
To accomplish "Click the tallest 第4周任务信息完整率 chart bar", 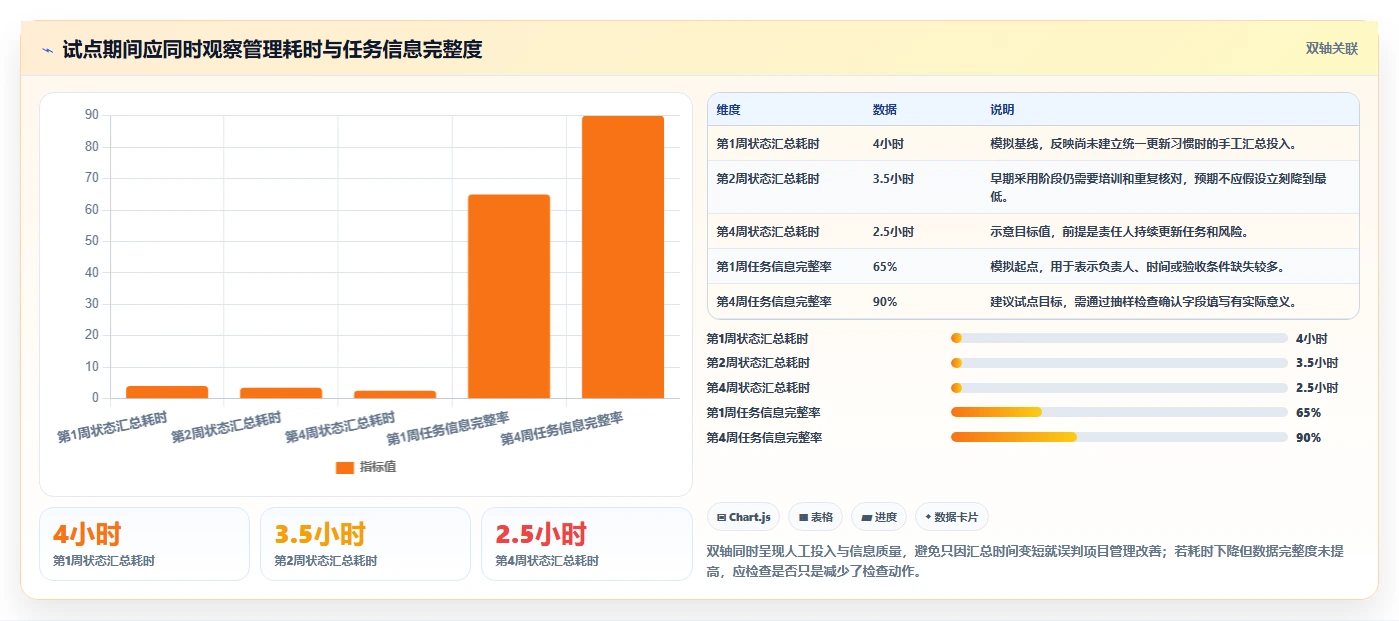I will click(623, 257).
